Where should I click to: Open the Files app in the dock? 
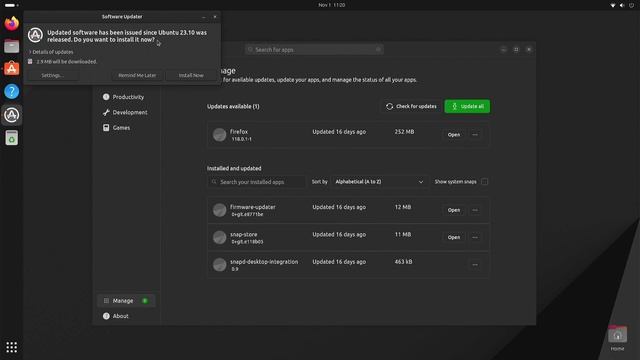[11, 46]
